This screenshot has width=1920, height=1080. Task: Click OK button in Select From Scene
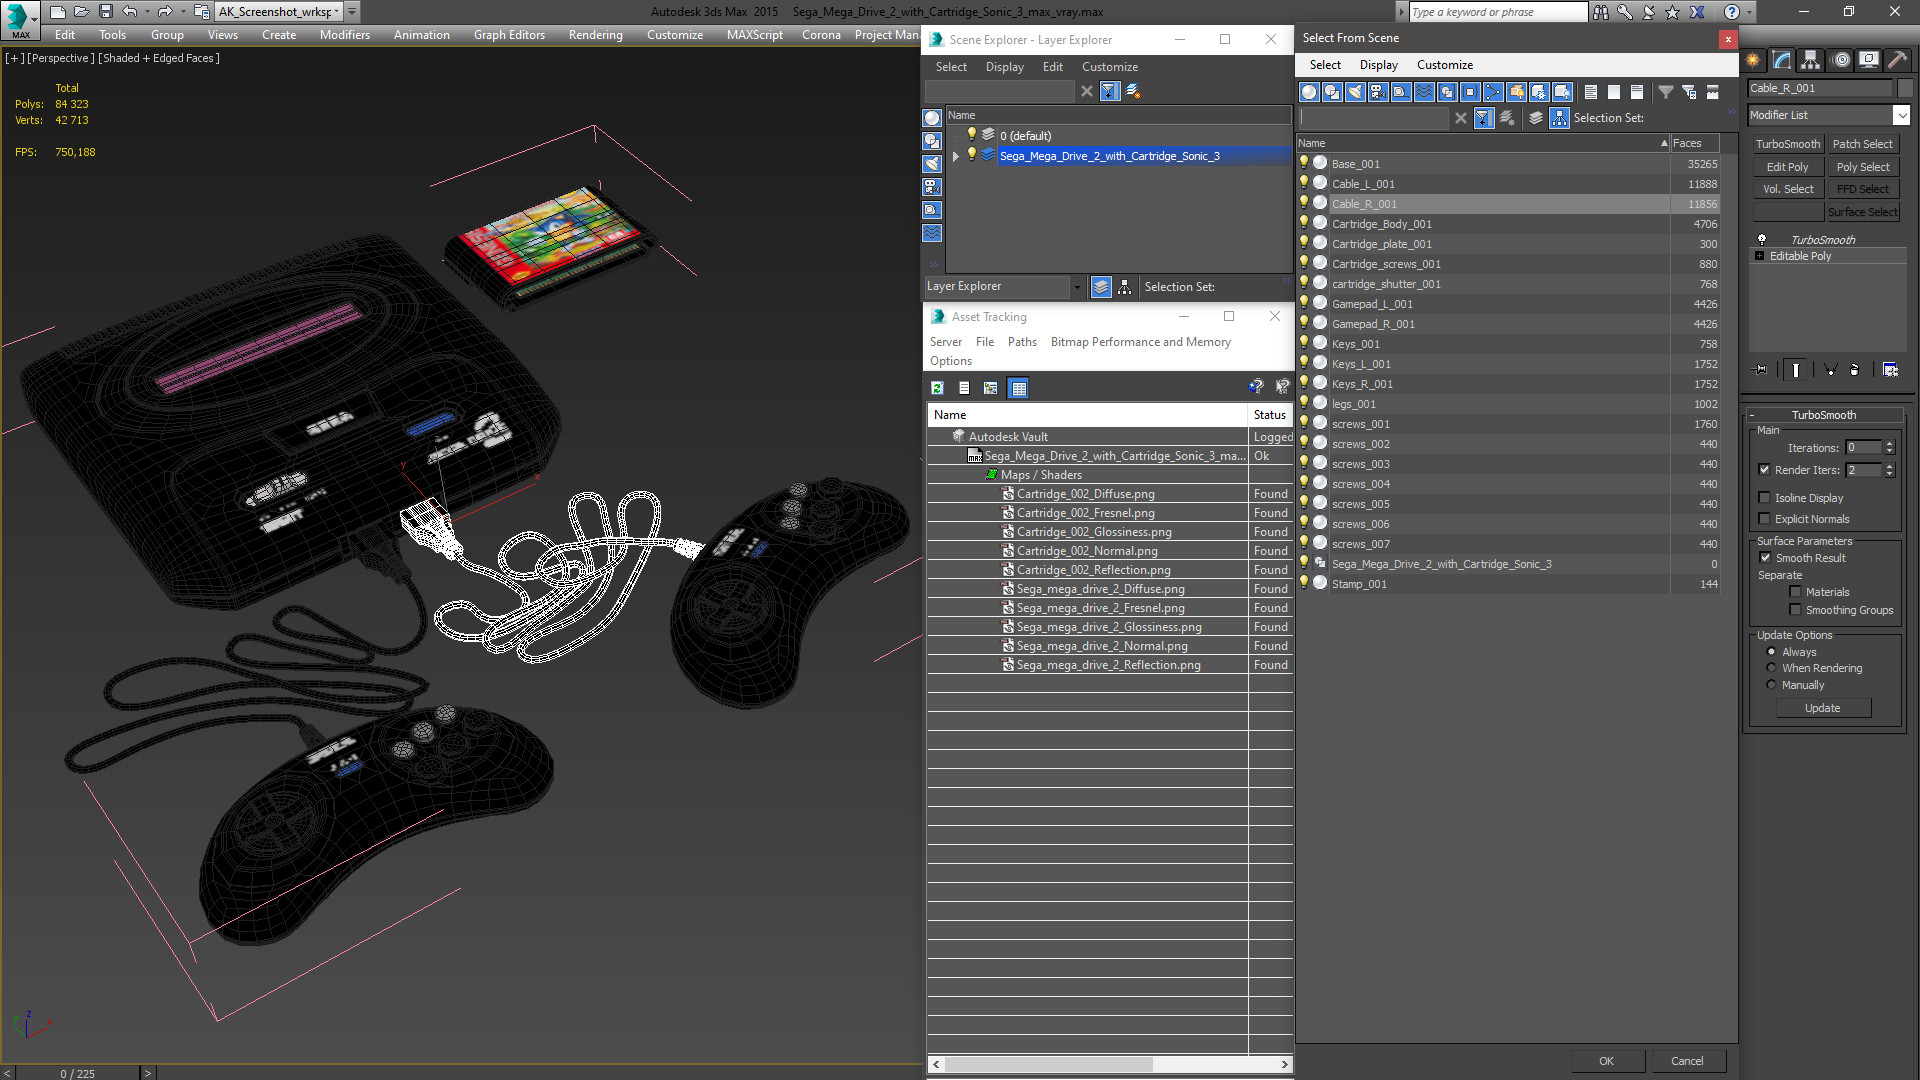pos(1606,1061)
